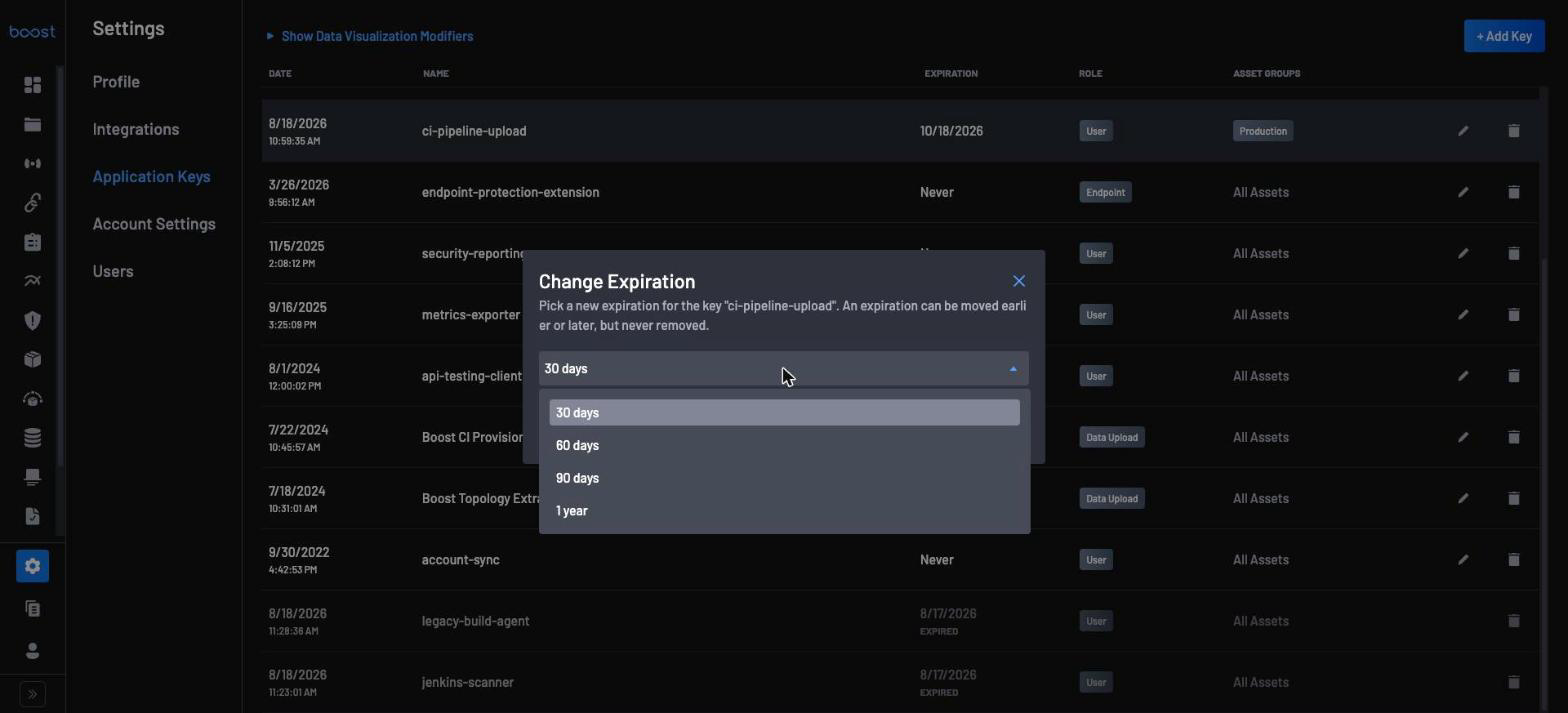Click the 10/18/2026 expiration value
Image resolution: width=1568 pixels, height=713 pixels.
pyautogui.click(x=951, y=131)
